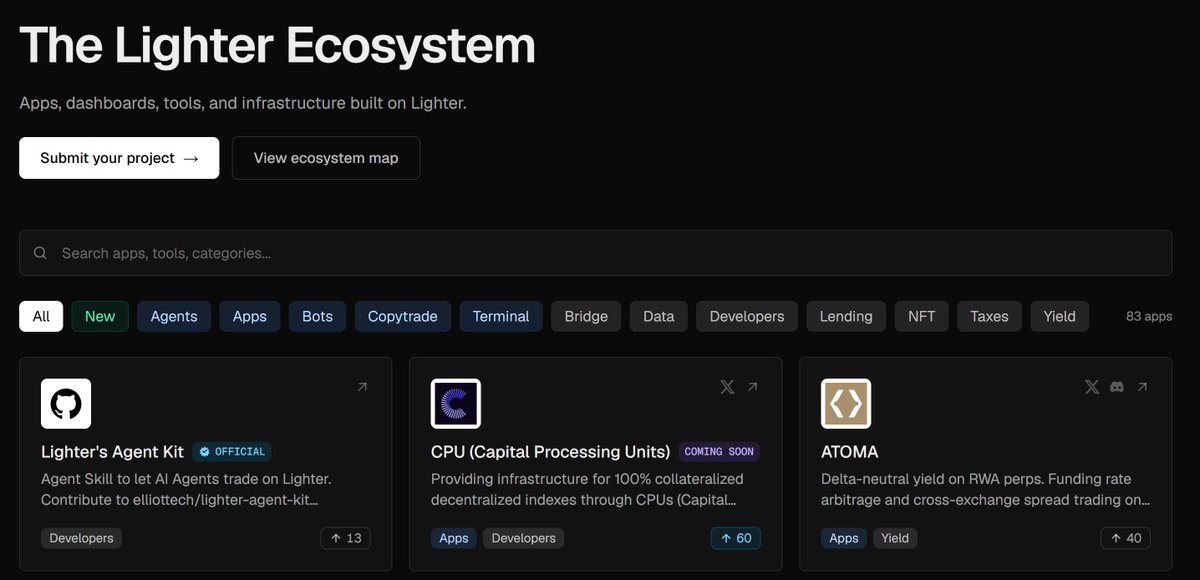Click the OFFICIAL badge
The image size is (1200, 580).
coord(232,452)
